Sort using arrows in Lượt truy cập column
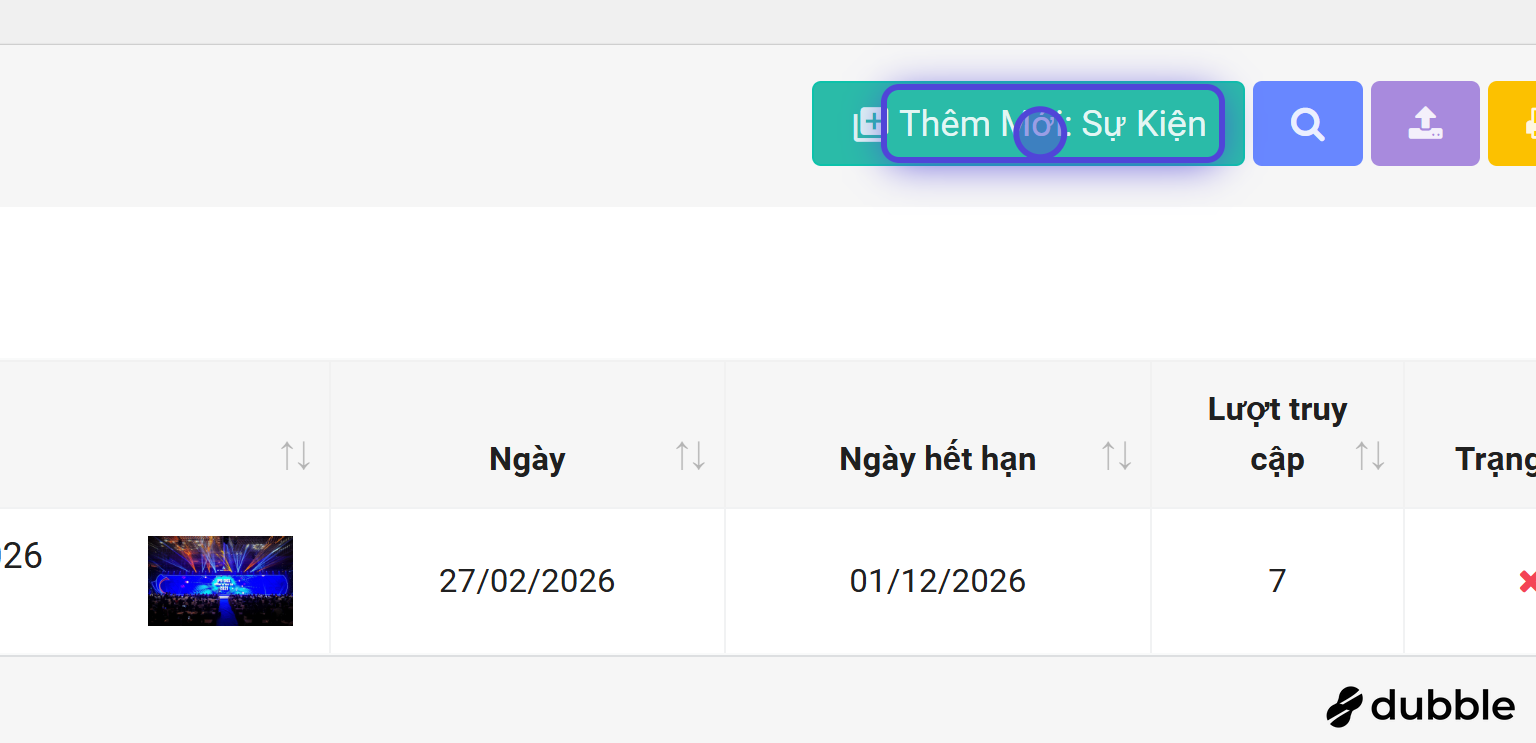Image resolution: width=1536 pixels, height=743 pixels. pos(1370,456)
